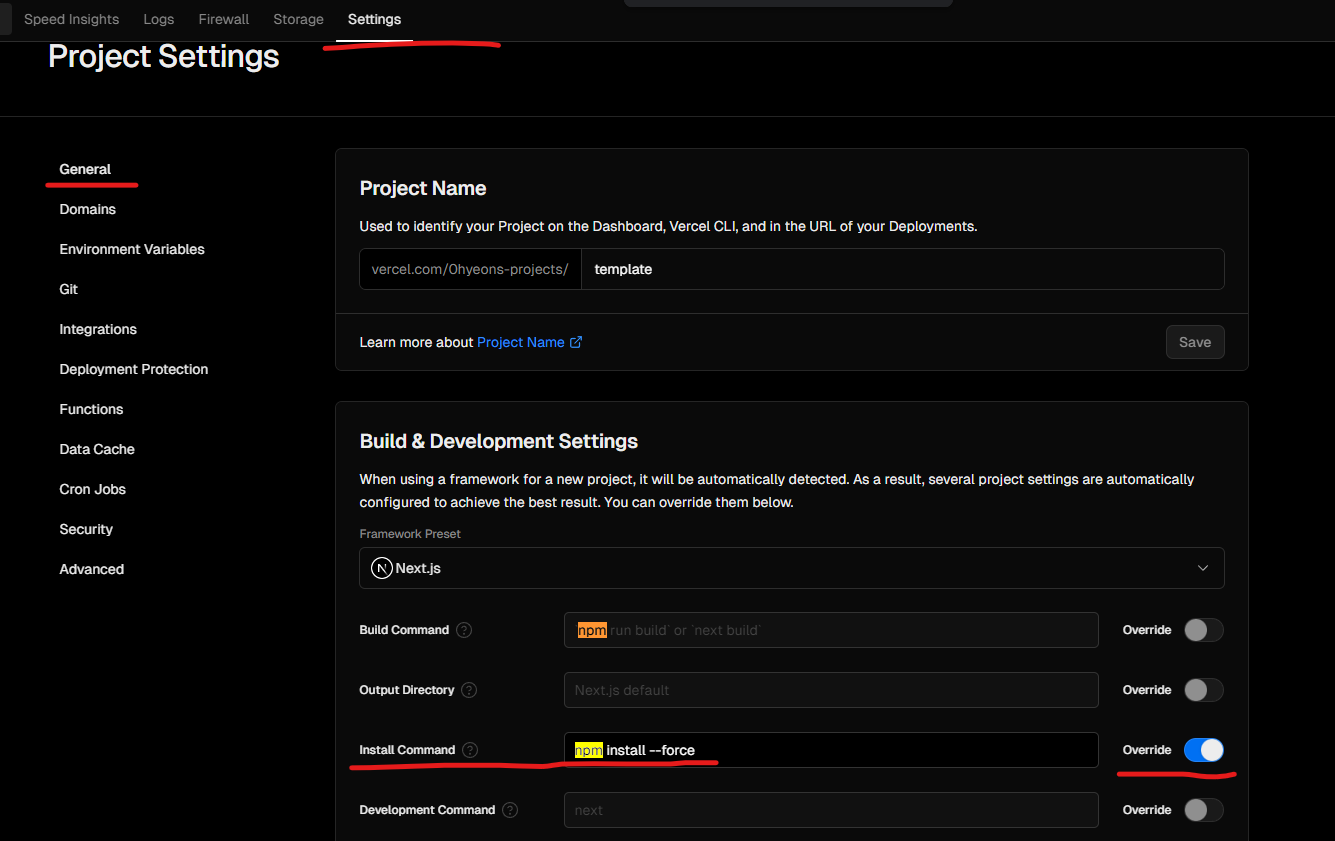This screenshot has width=1335, height=841.
Task: Open Domains settings section
Action: (x=88, y=209)
